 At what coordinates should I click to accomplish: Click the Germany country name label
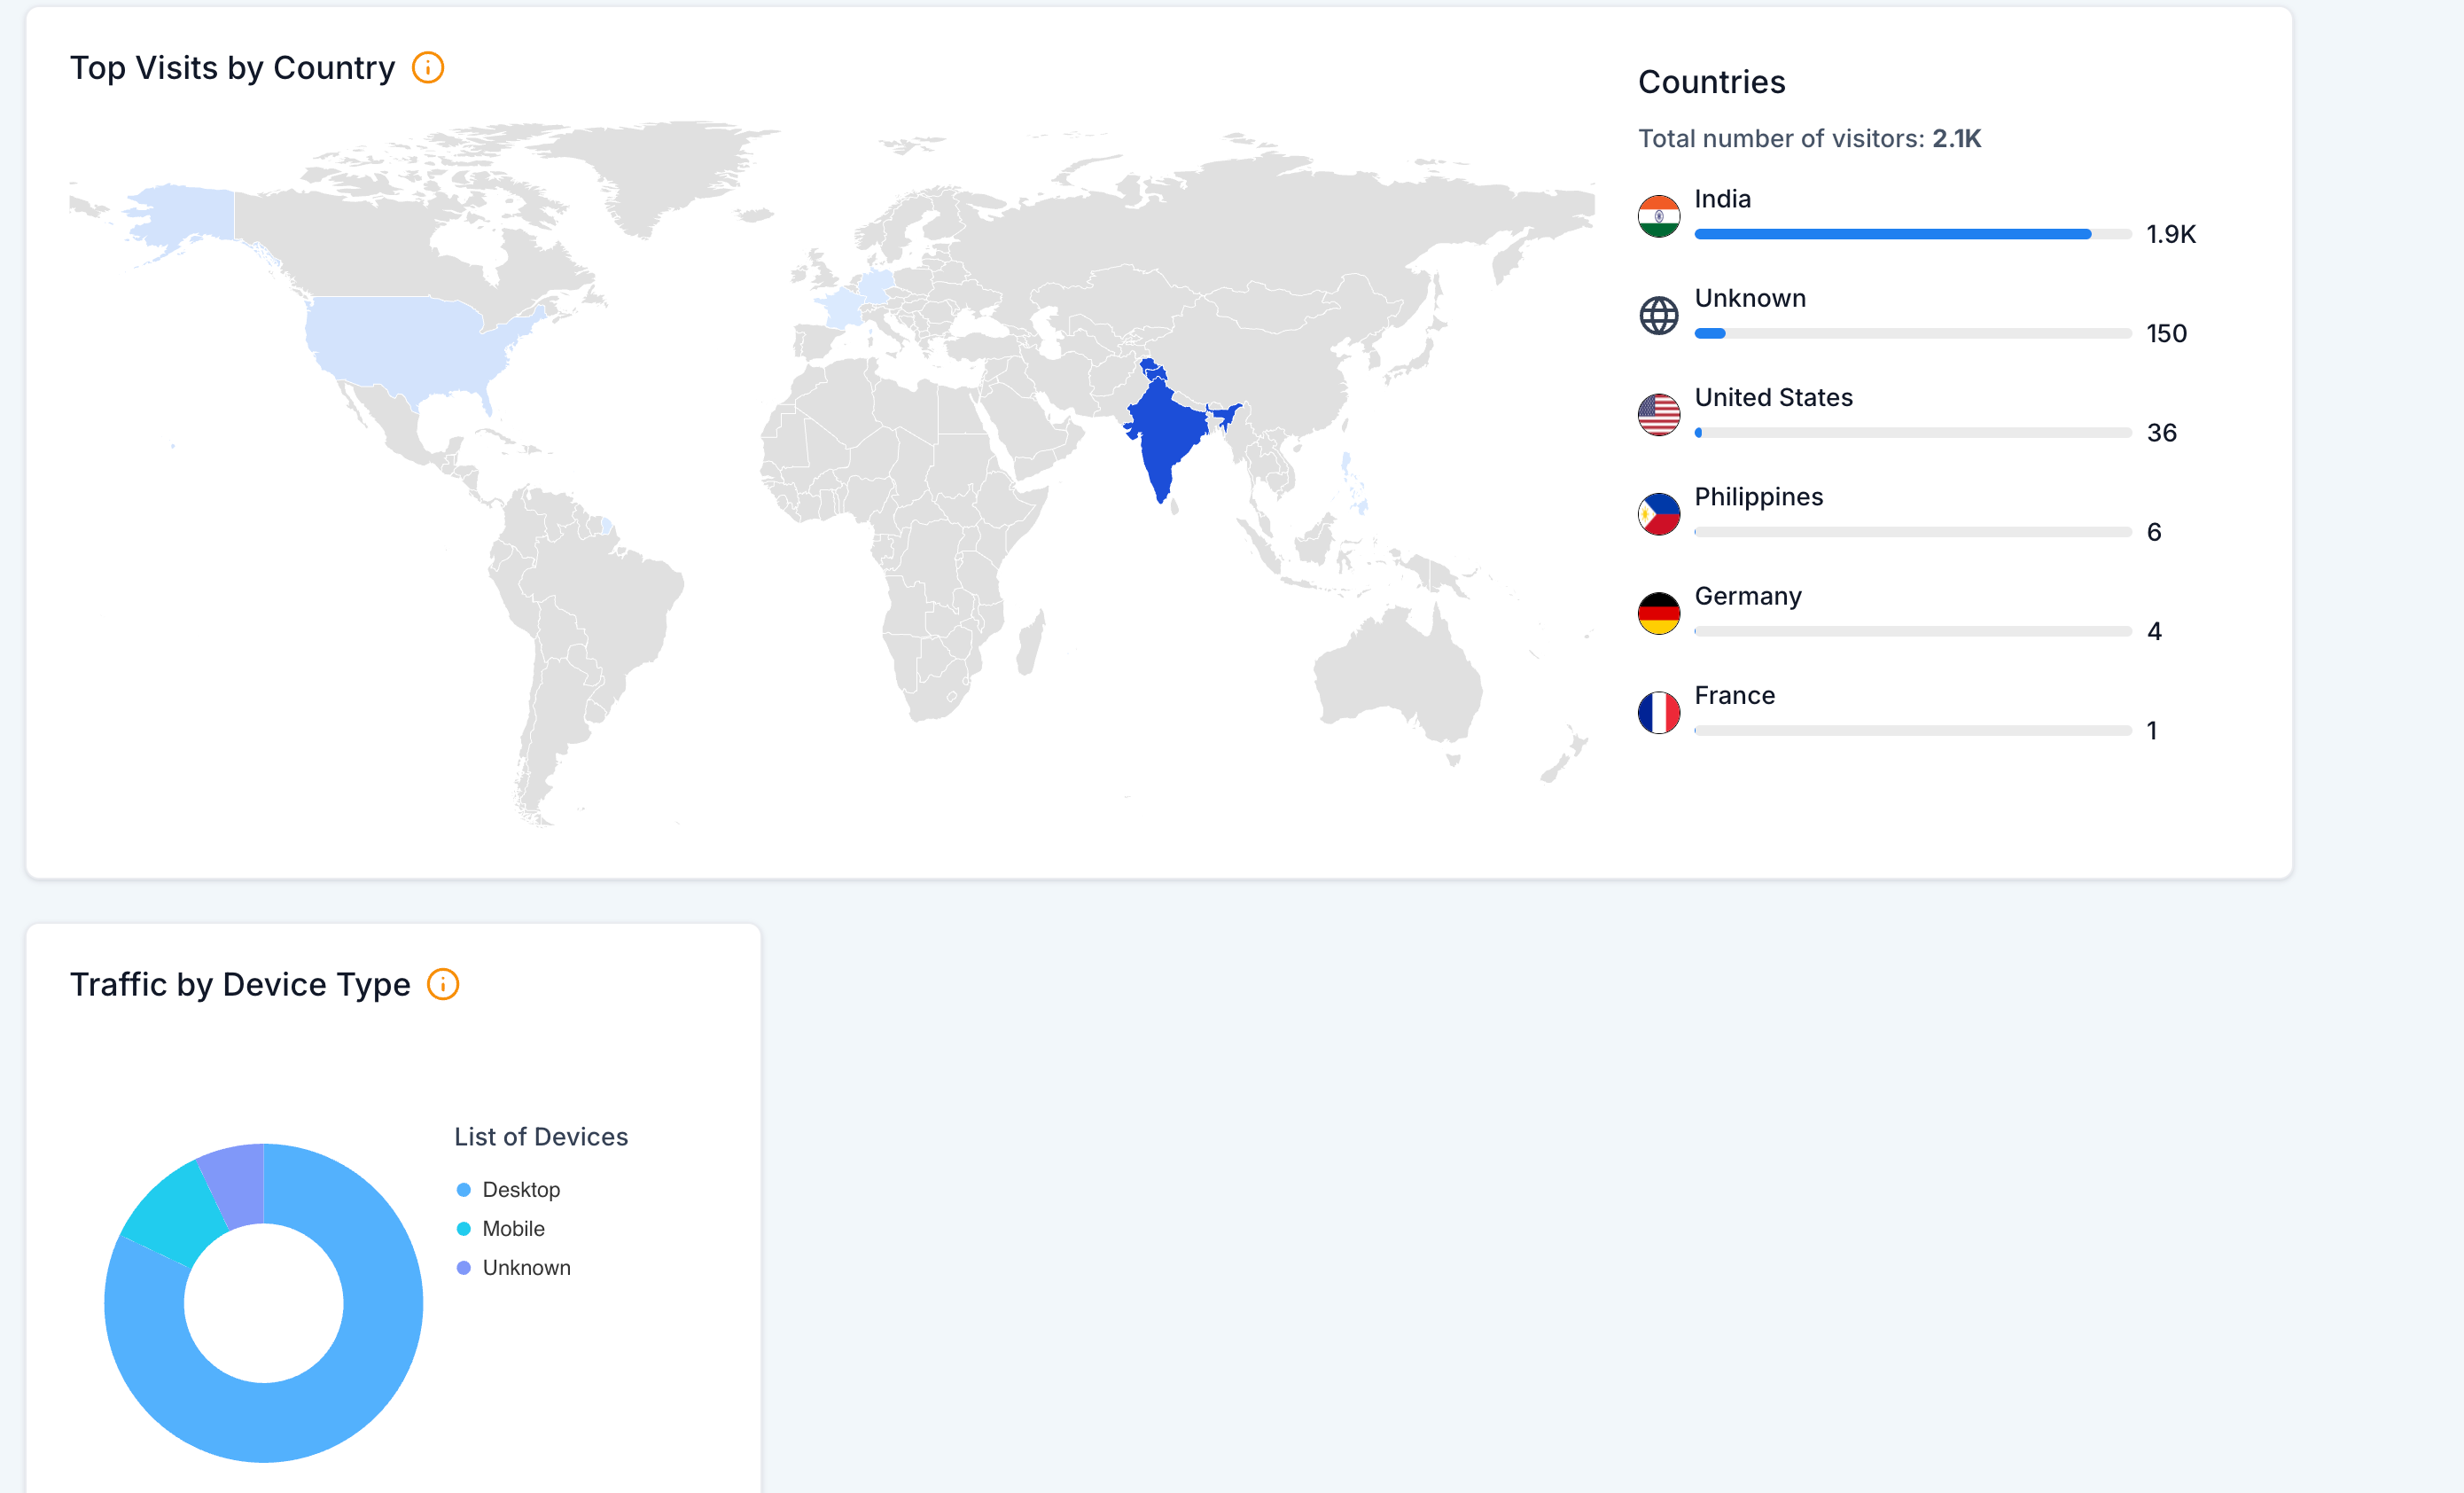pos(1747,596)
